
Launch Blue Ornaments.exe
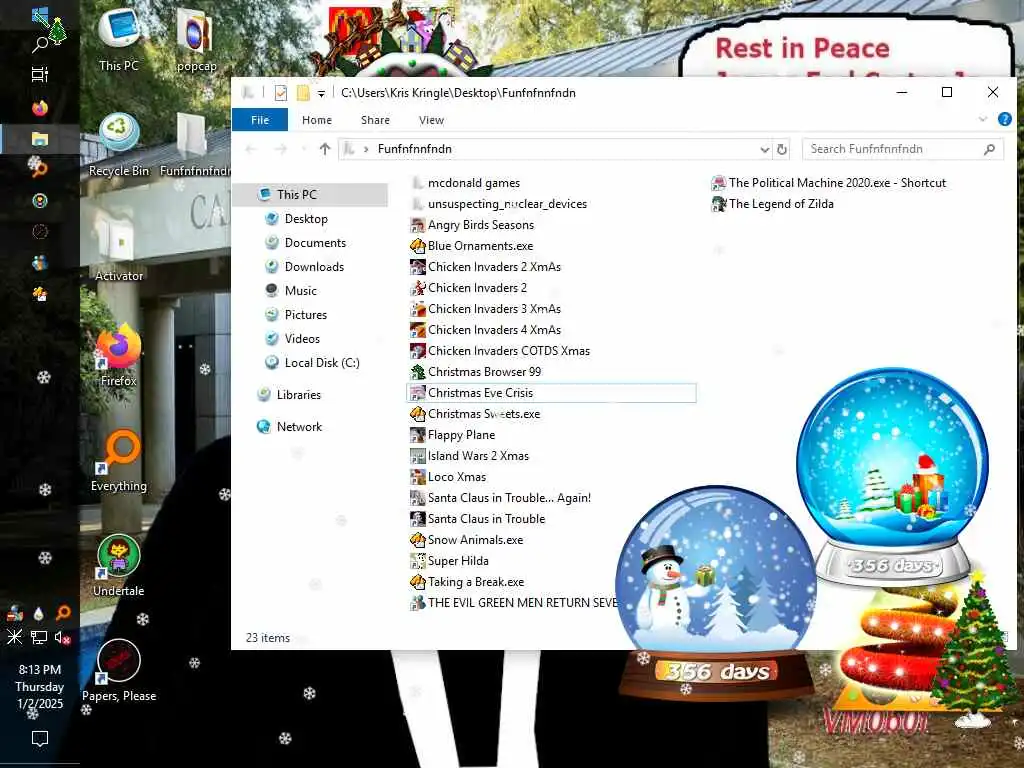pos(472,246)
